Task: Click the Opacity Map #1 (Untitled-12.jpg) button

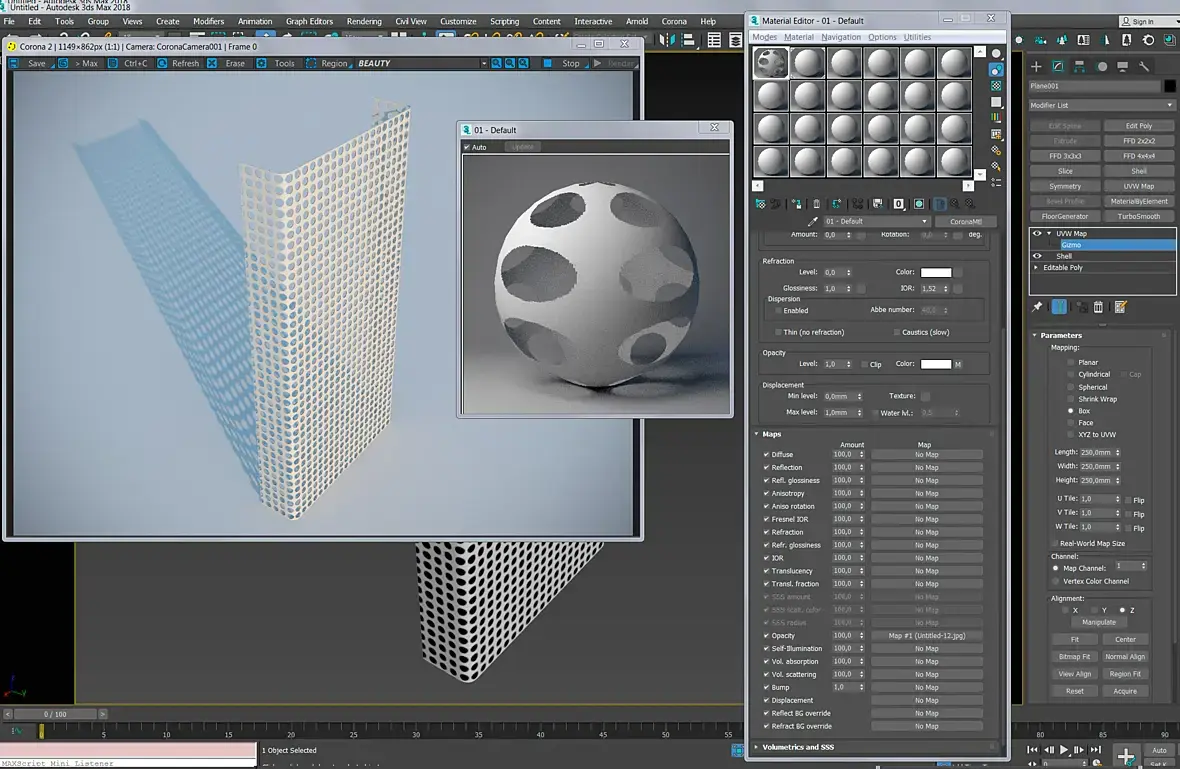Action: 926,635
